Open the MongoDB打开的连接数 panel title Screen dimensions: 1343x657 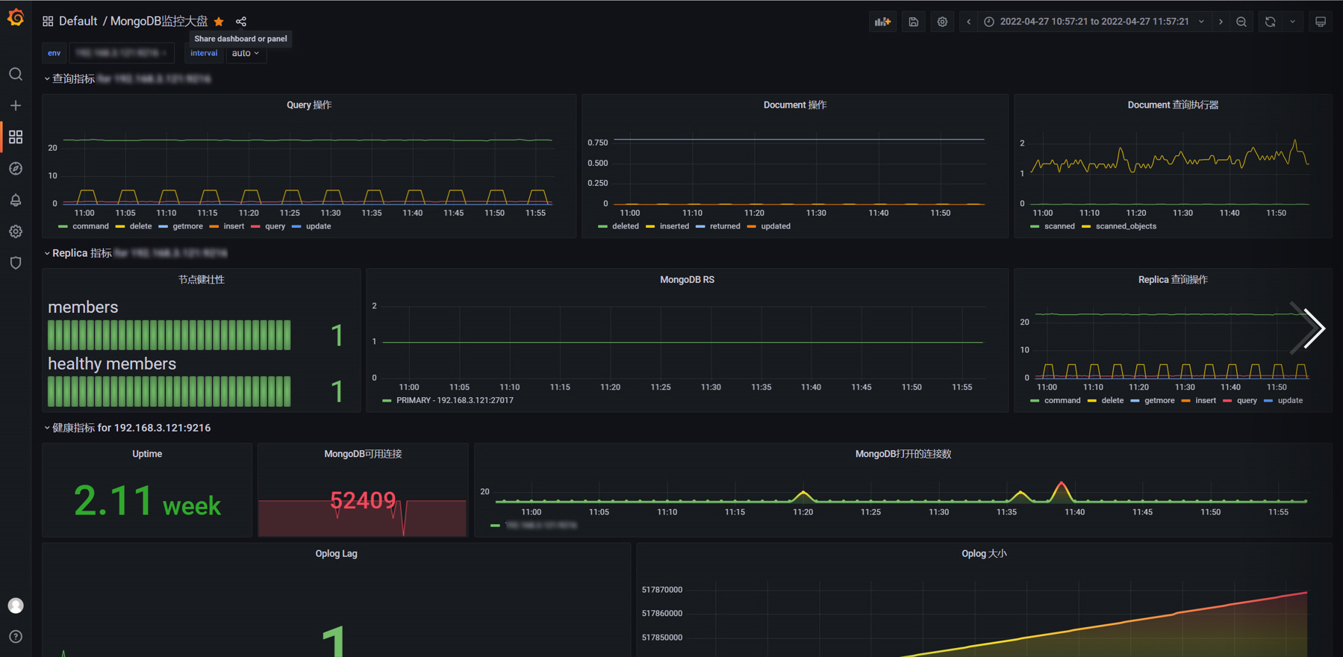[x=903, y=454]
